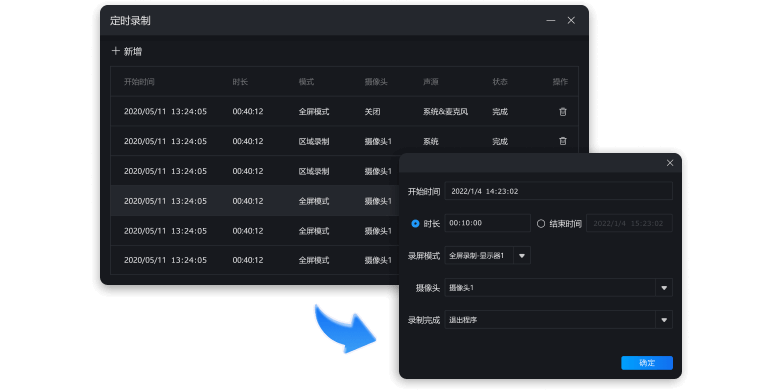Select the 结束时间 radio button
780x390 pixels.
coord(541,224)
